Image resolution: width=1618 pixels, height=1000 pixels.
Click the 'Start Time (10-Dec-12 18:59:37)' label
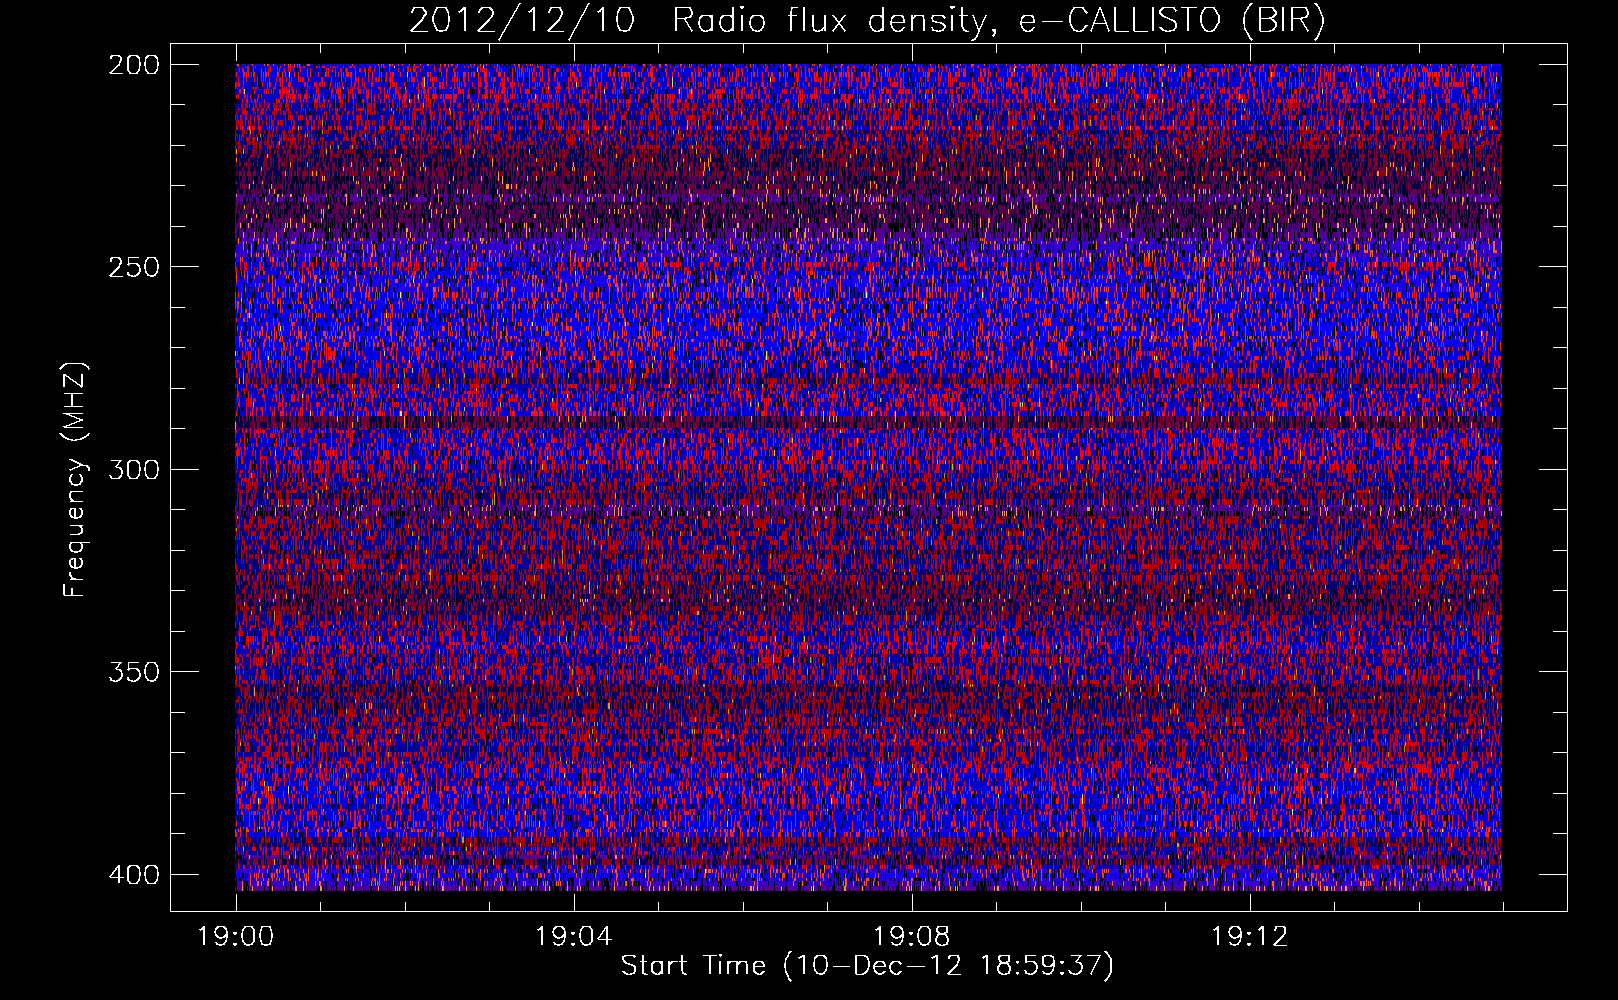pos(867,966)
